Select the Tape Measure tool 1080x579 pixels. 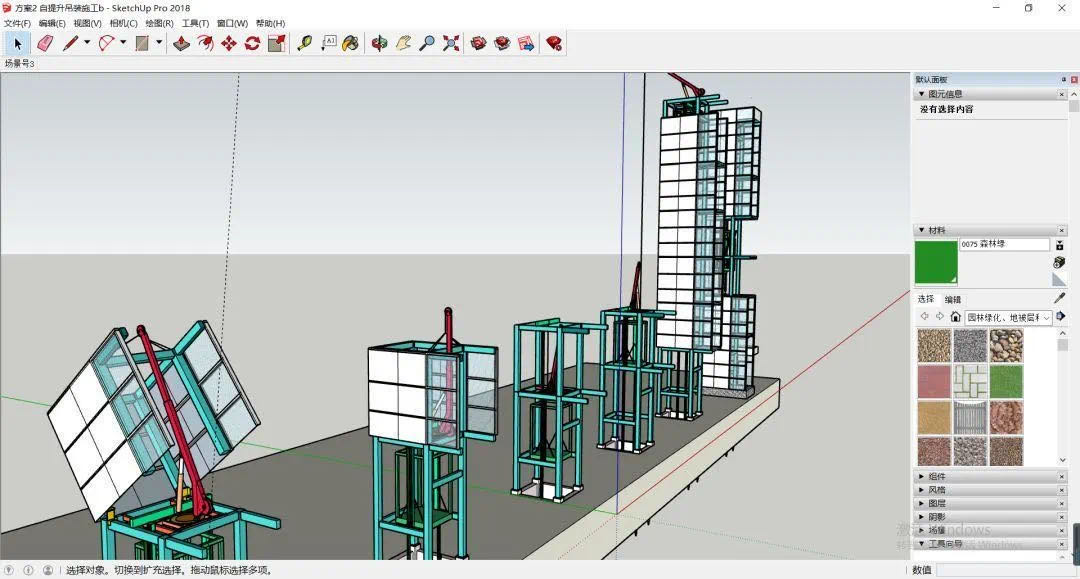tap(305, 43)
